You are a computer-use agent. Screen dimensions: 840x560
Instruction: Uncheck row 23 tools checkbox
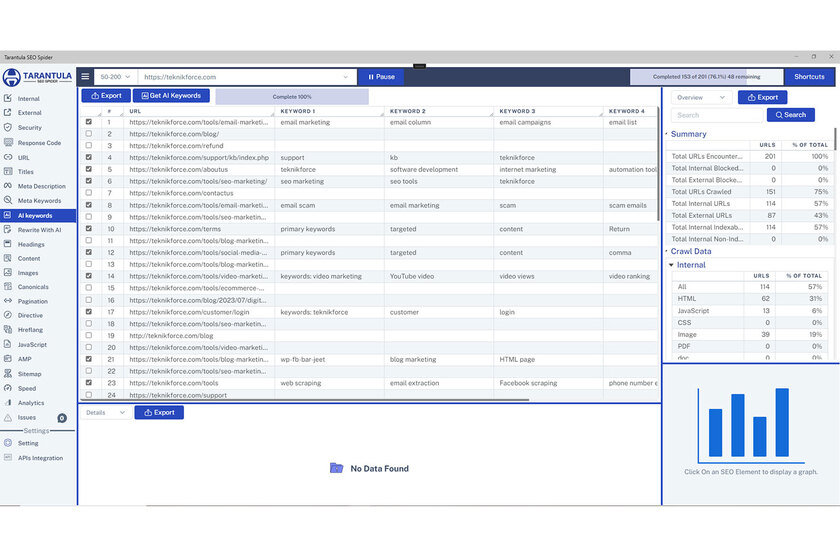click(x=88, y=383)
